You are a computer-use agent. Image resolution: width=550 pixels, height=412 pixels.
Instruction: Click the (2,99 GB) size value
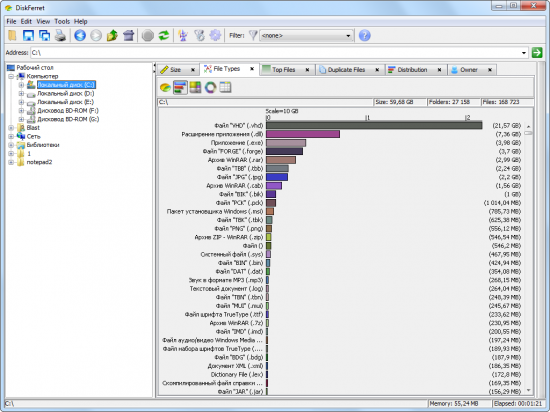[x=508, y=160]
